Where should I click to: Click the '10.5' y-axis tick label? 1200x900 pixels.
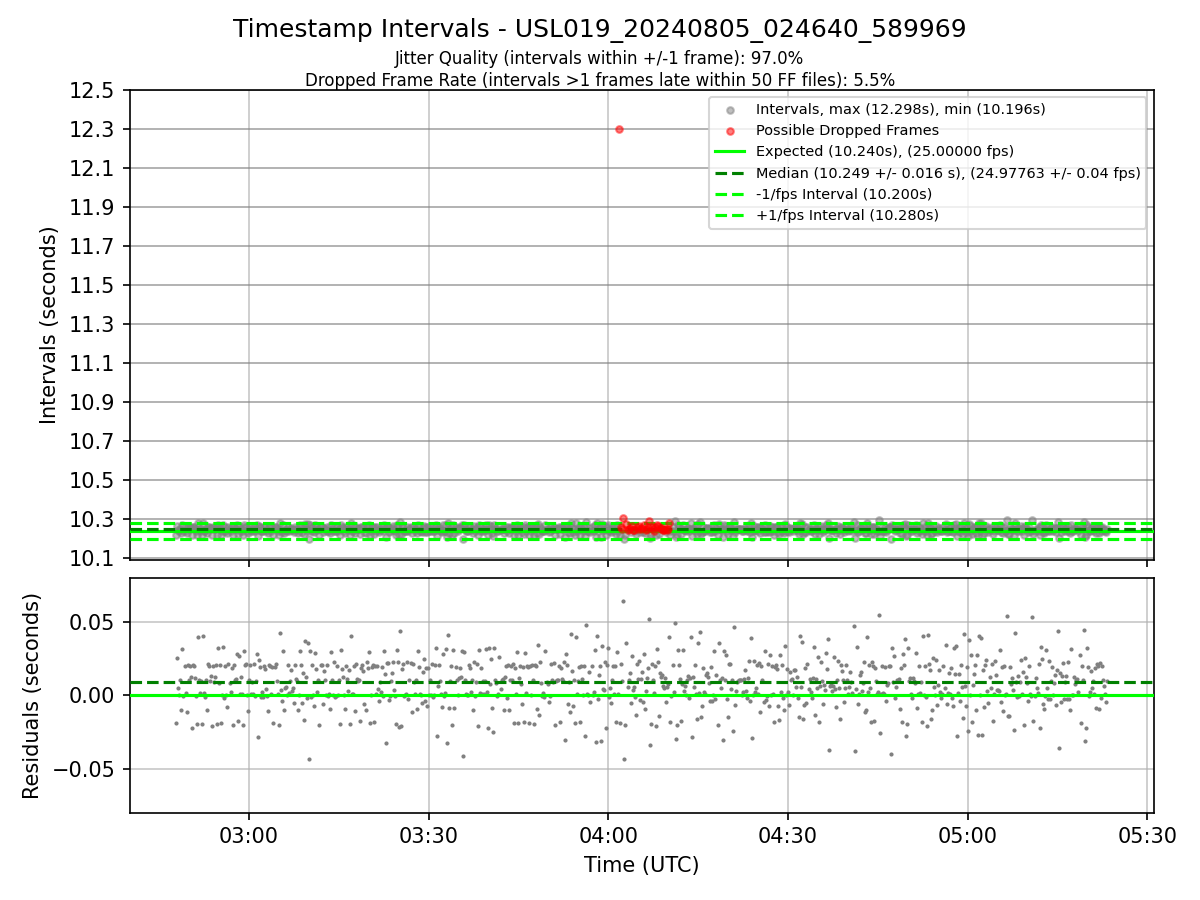point(92,481)
